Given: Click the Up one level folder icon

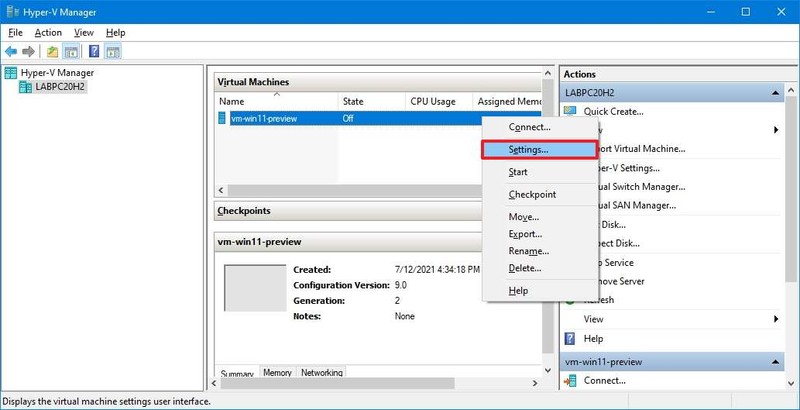Looking at the screenshot, I should 52,52.
